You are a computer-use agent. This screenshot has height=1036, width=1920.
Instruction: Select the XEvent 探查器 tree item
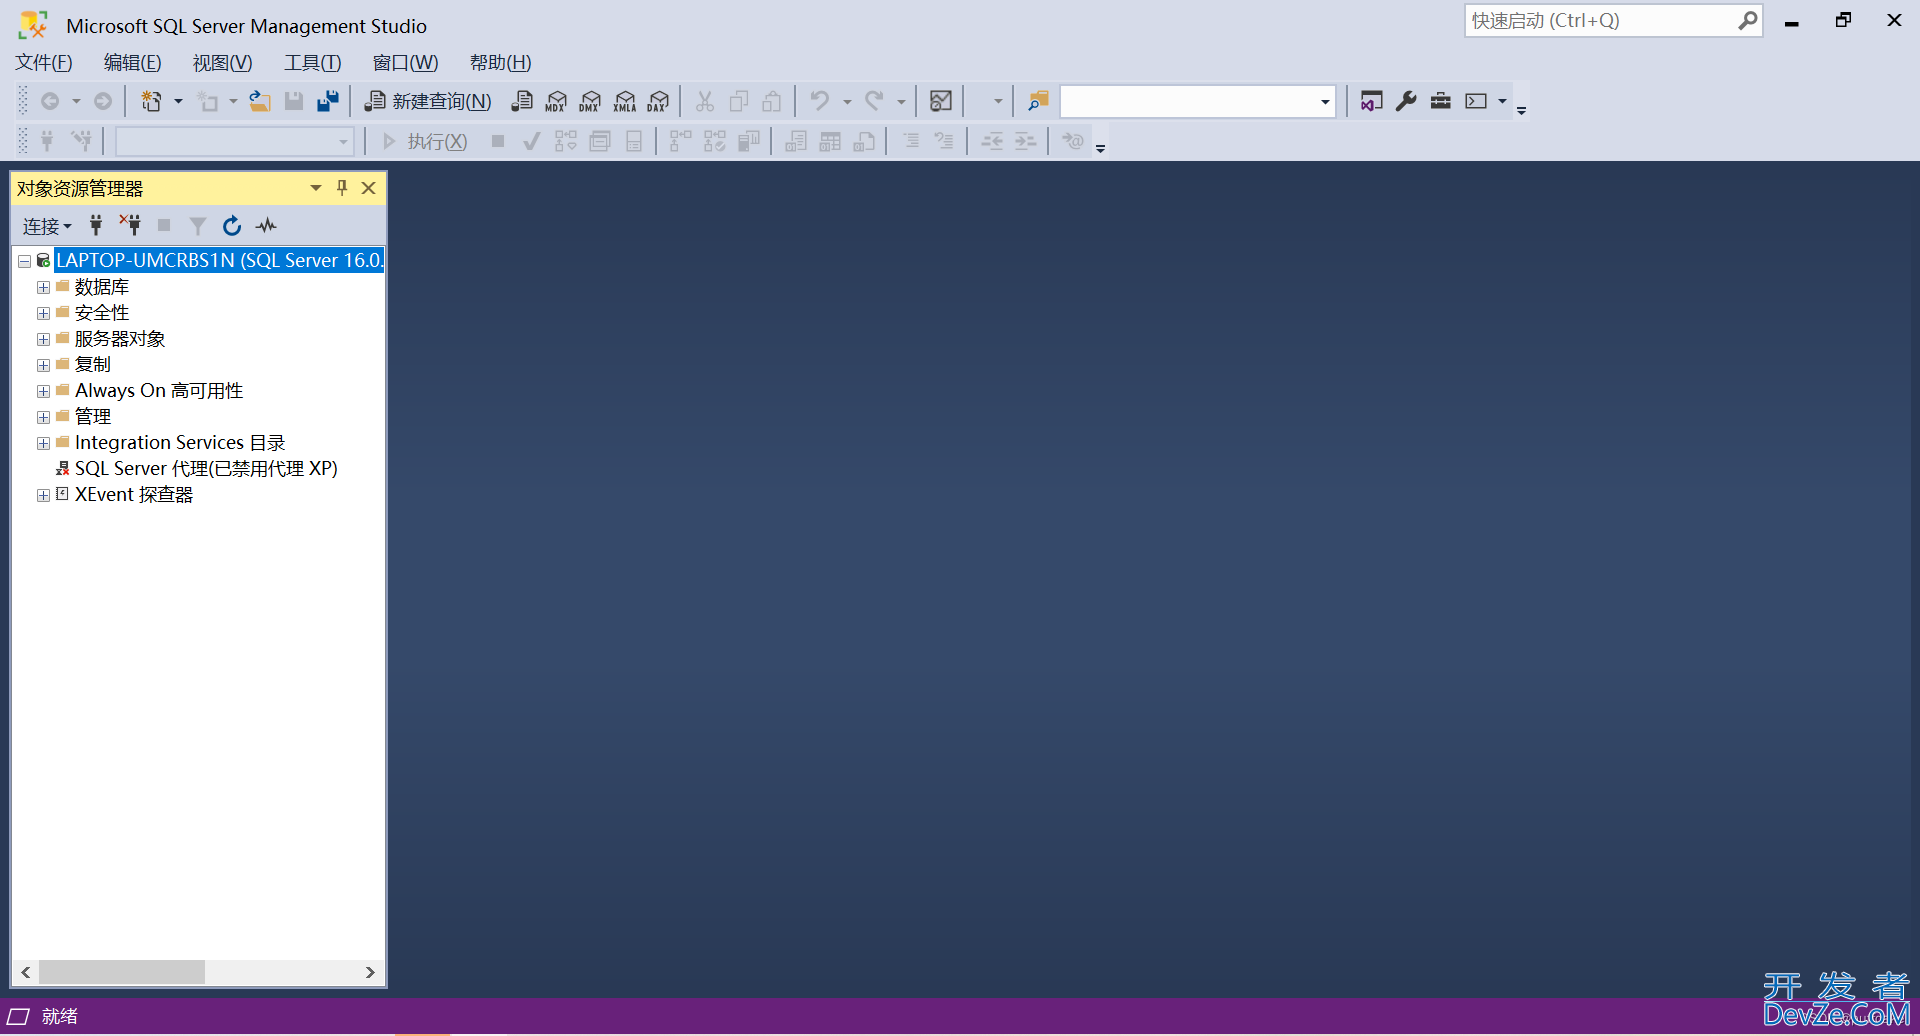click(x=134, y=494)
